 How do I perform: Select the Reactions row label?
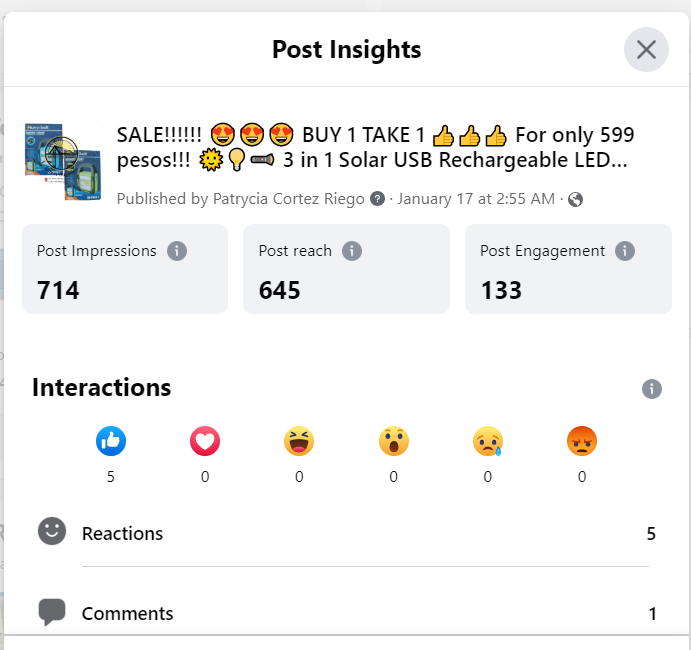(122, 534)
